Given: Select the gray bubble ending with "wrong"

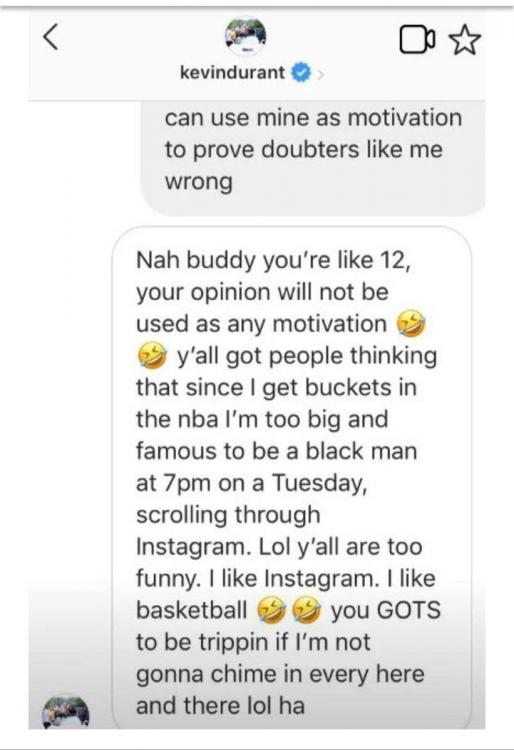Looking at the screenshot, I should [x=313, y=158].
